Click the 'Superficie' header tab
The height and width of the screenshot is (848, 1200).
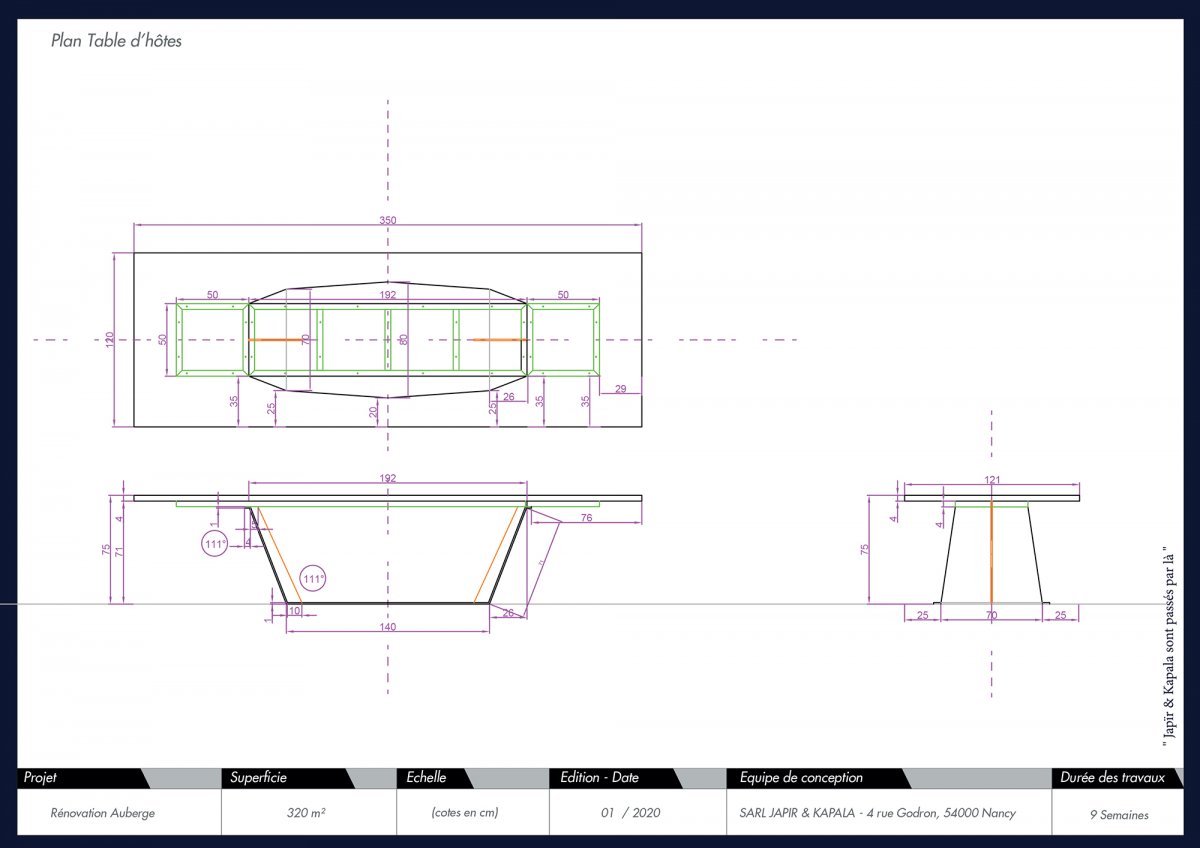click(x=259, y=778)
